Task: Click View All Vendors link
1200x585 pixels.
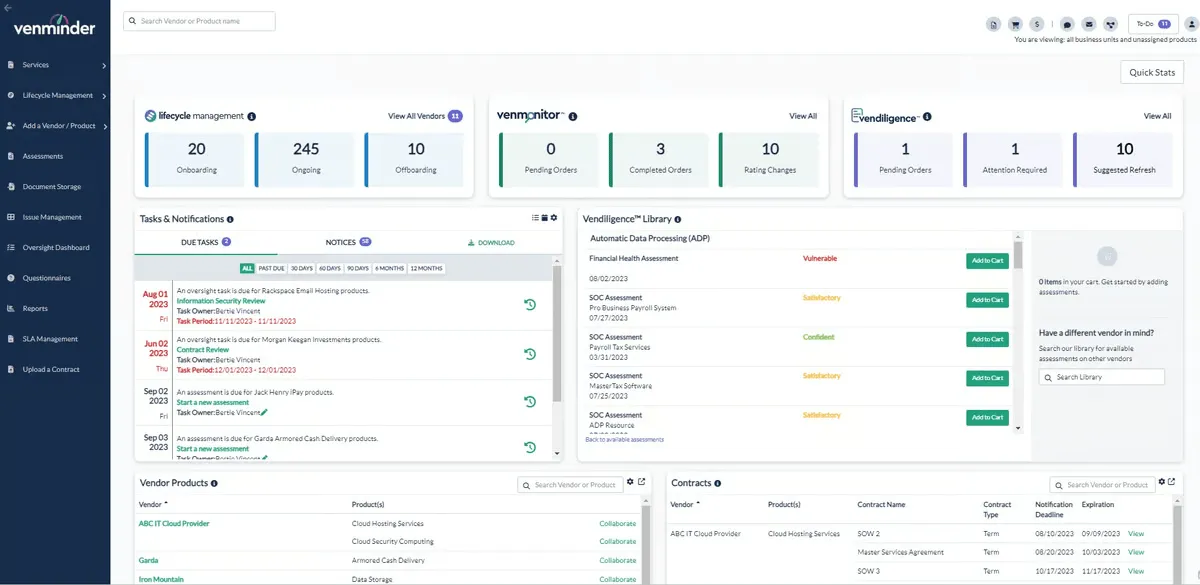Action: point(416,116)
